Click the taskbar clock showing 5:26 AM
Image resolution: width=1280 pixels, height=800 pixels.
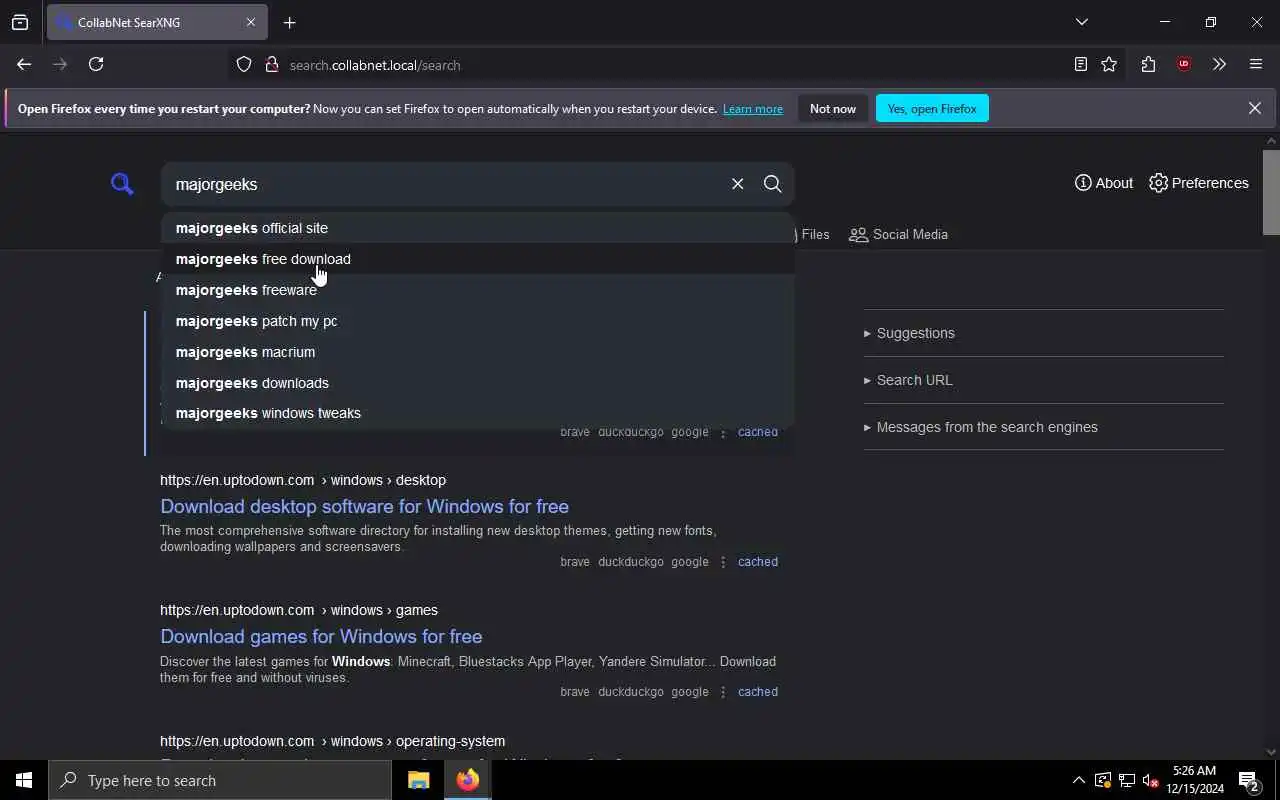pos(1194,780)
